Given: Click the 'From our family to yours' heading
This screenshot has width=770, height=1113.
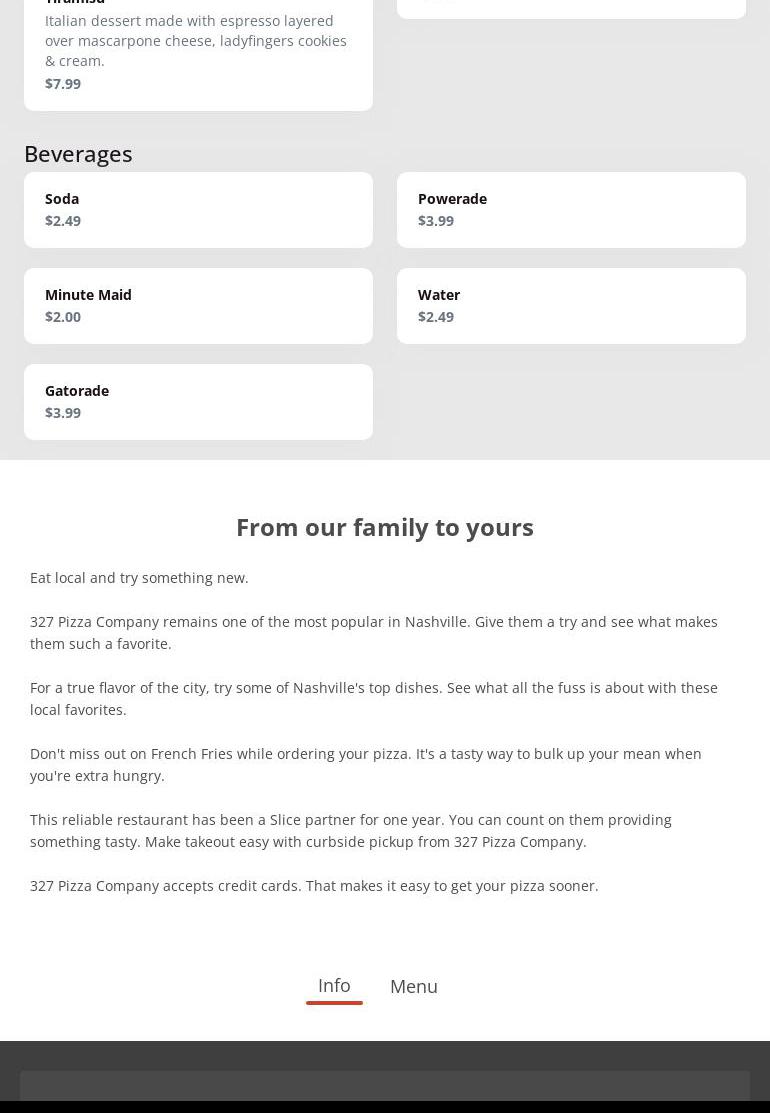Looking at the screenshot, I should click(385, 527).
